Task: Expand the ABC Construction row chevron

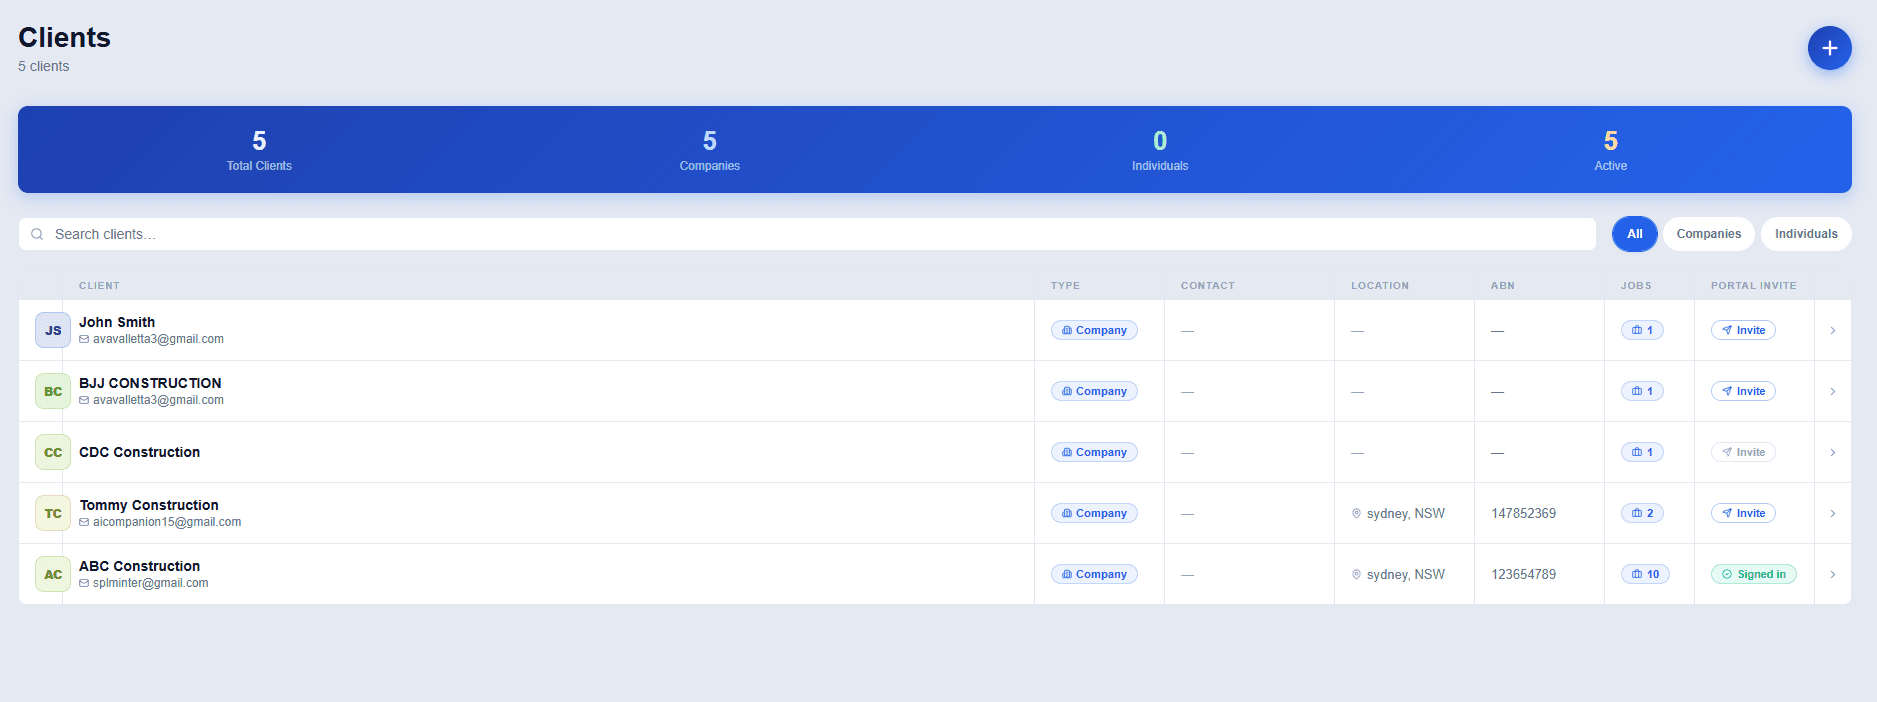Action: 1832,574
